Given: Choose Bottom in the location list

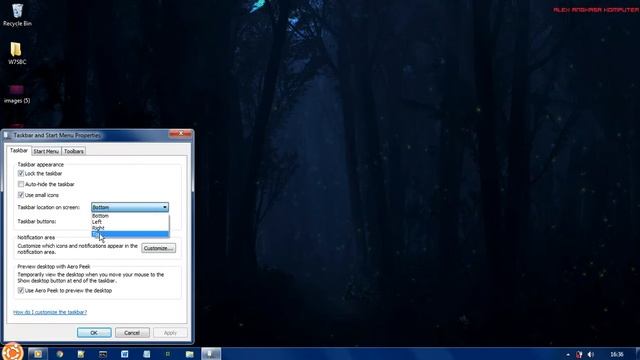Looking at the screenshot, I should coord(130,216).
